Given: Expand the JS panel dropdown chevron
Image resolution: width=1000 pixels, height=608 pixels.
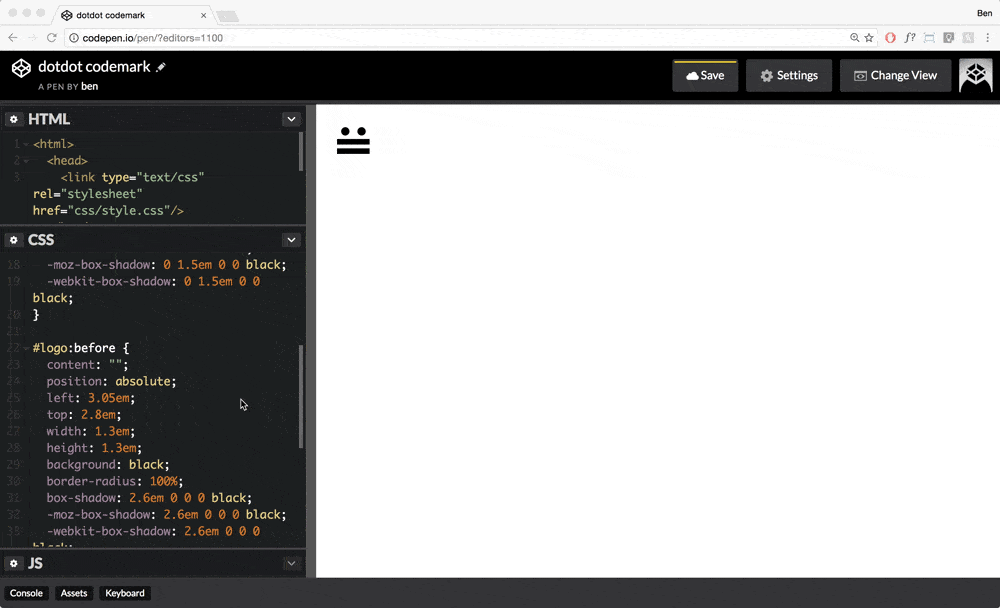Looking at the screenshot, I should click(291, 564).
